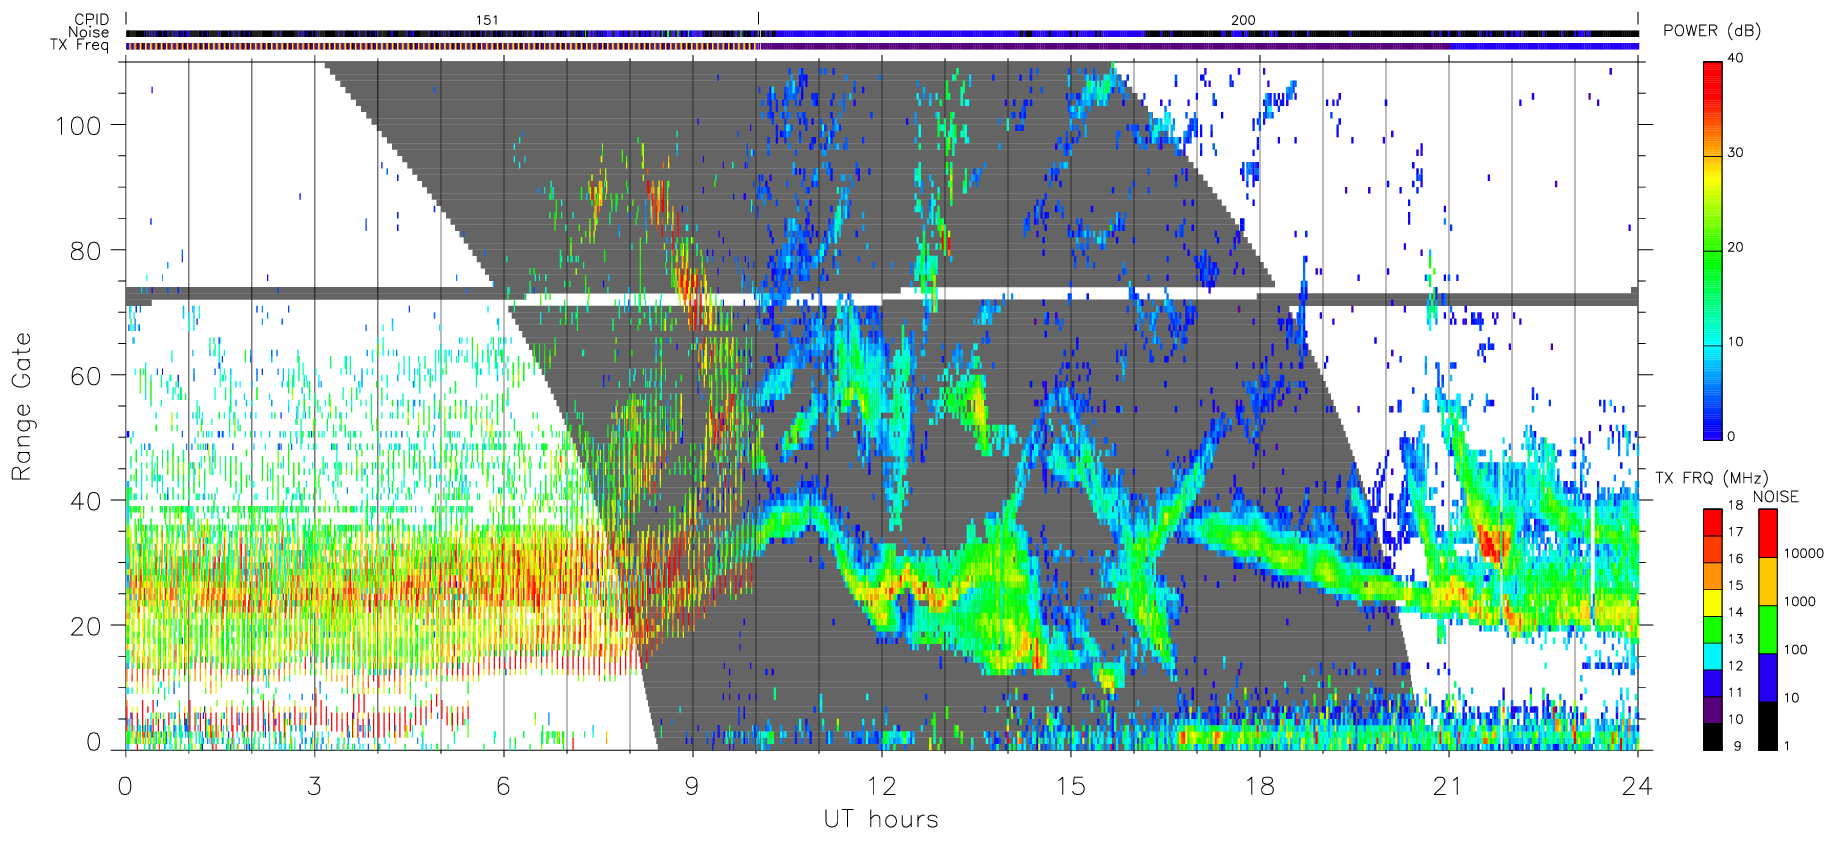
Task: Click the TX Freq row label
Action: pos(80,45)
